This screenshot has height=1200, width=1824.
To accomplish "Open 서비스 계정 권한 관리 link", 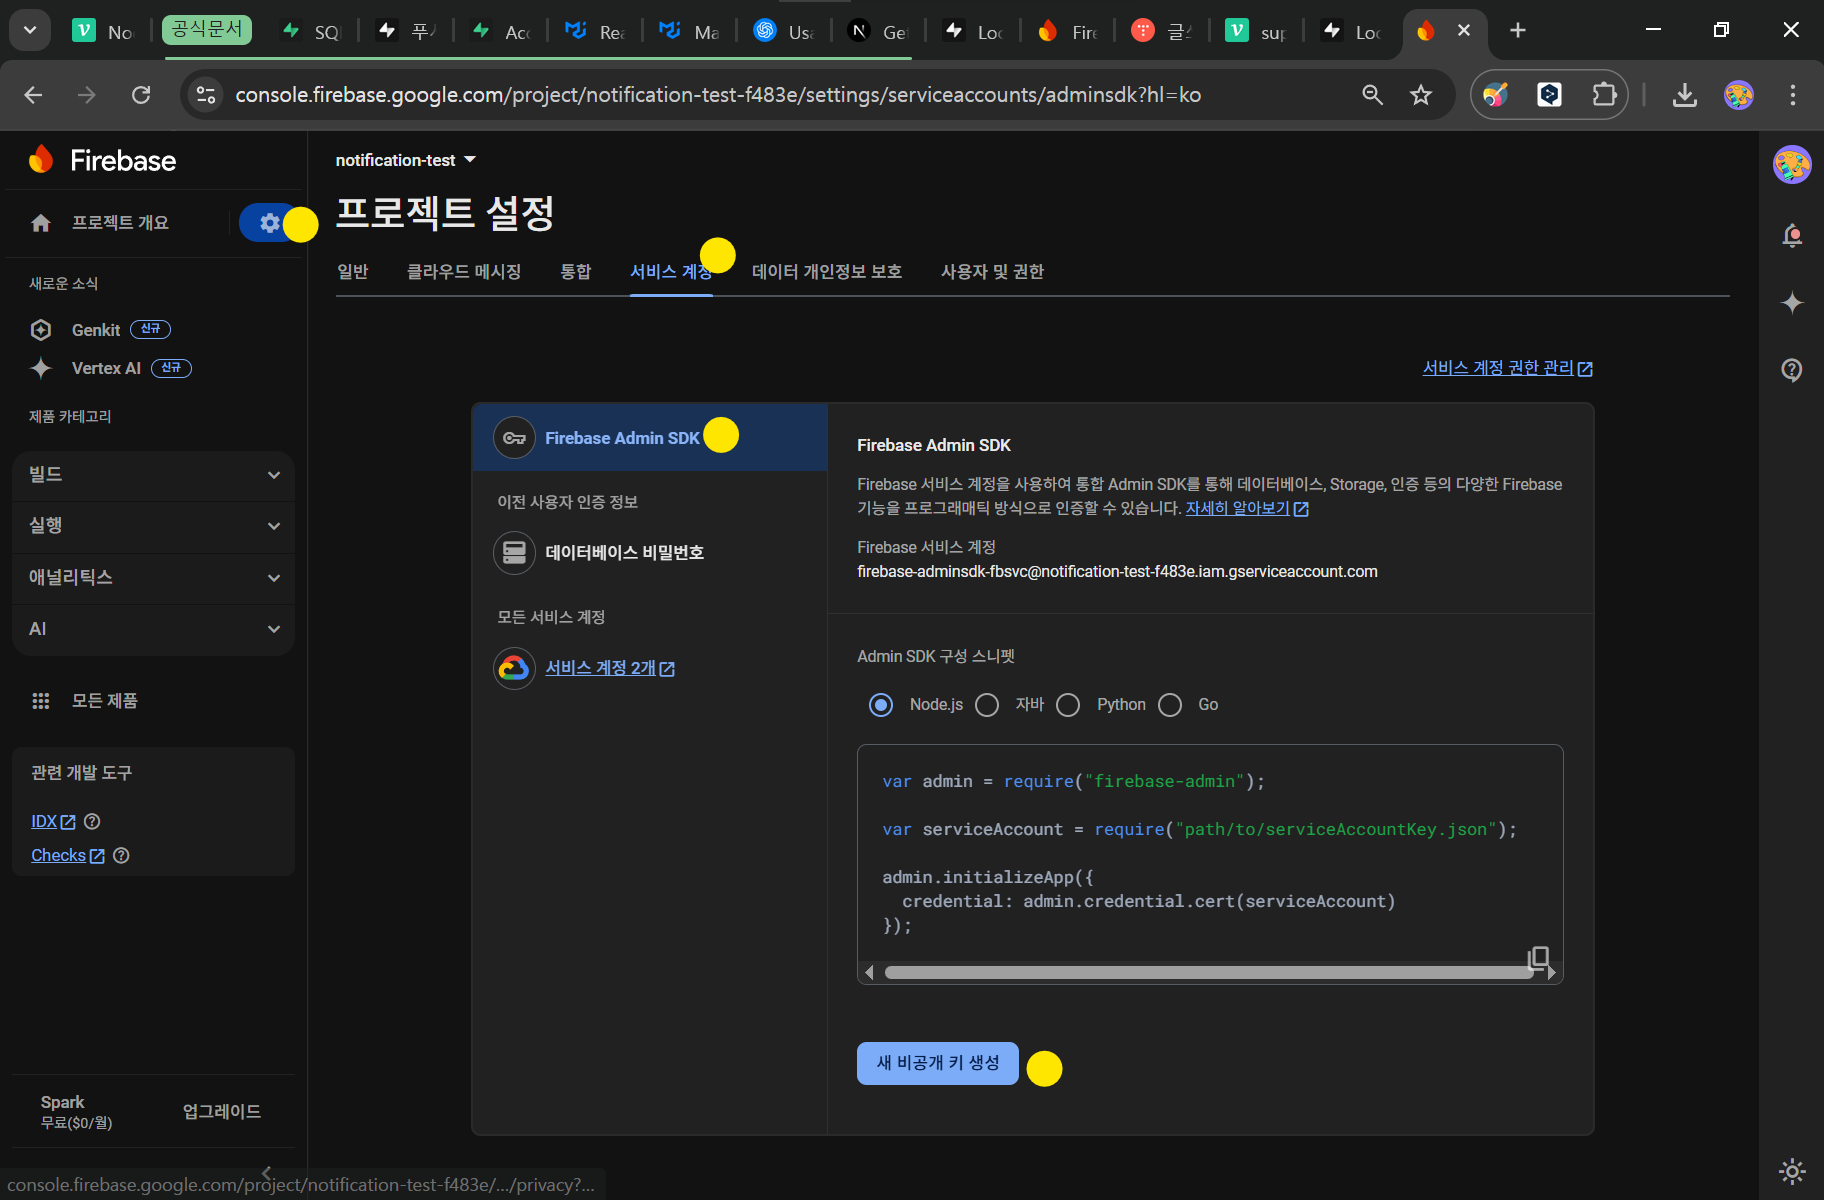I will click(x=1507, y=368).
